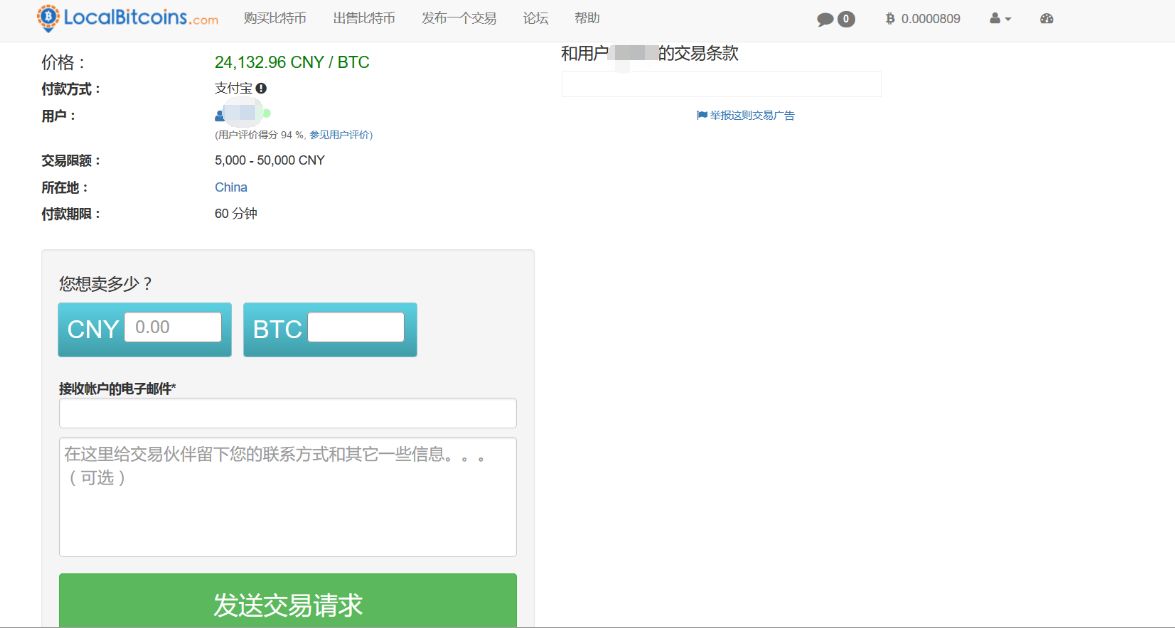1175x628 pixels.
Task: Expand the user account dropdown
Action: point(1000,19)
